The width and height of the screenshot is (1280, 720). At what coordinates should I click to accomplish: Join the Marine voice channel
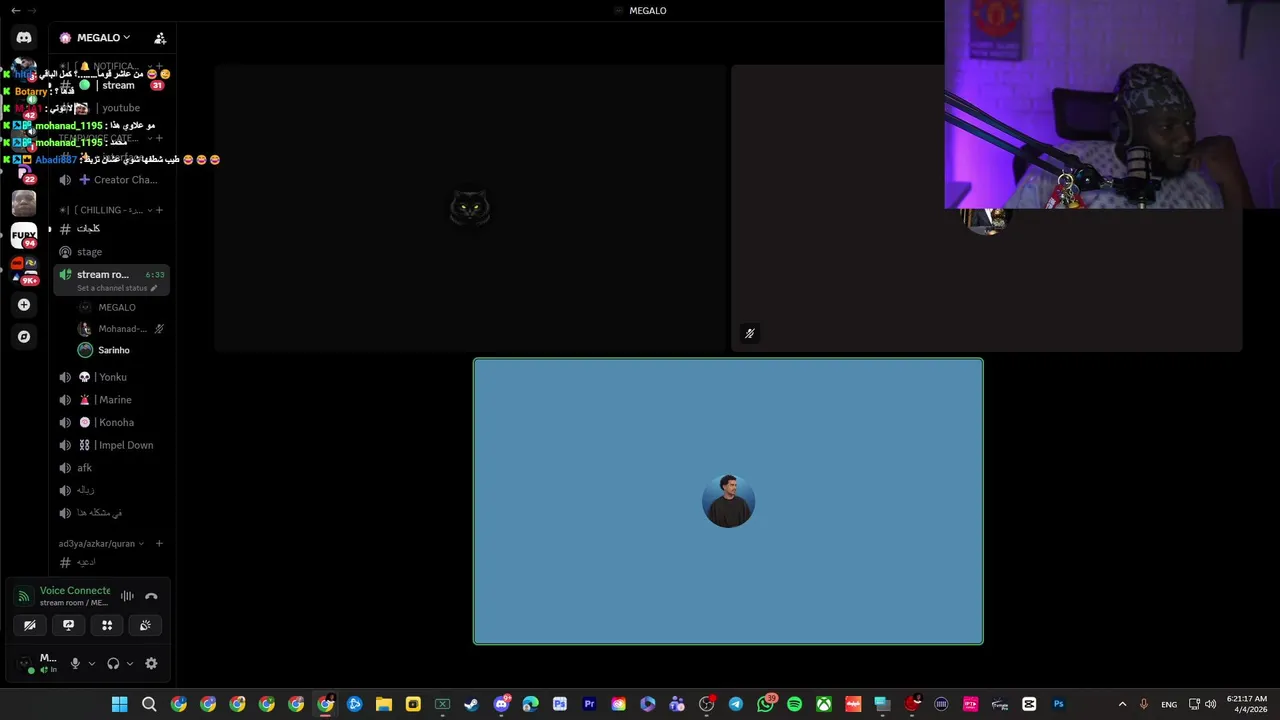pos(111,400)
